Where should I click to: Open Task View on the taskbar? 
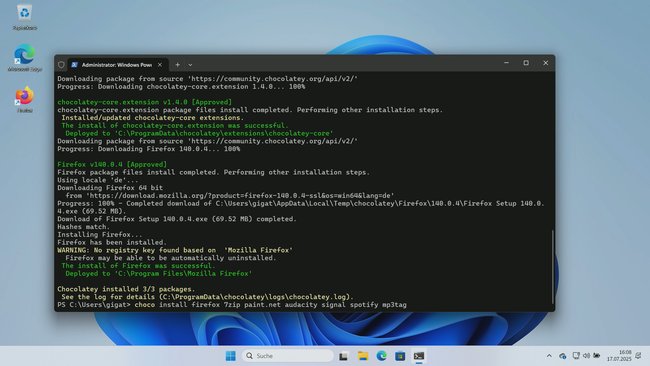343,356
